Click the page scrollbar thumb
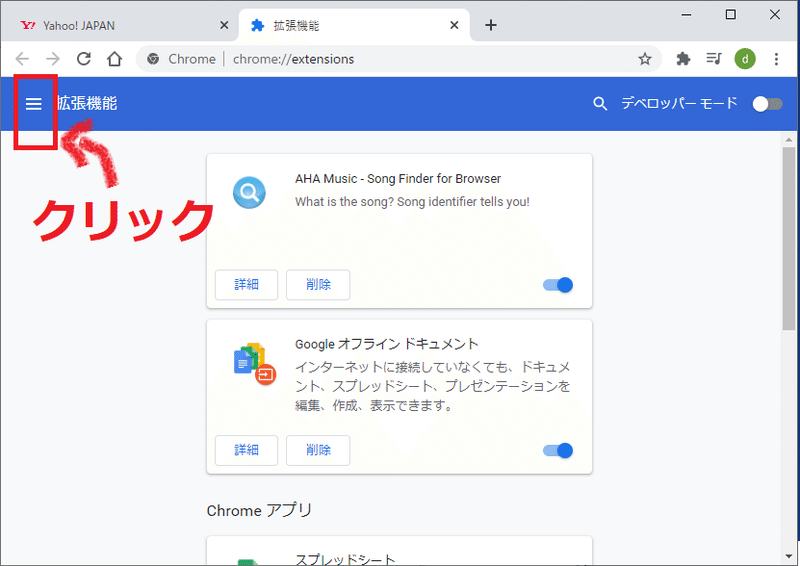 click(789, 238)
